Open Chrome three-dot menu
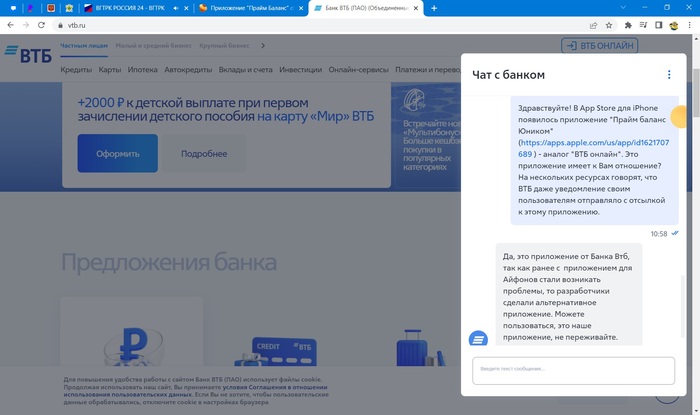 pyautogui.click(x=689, y=24)
